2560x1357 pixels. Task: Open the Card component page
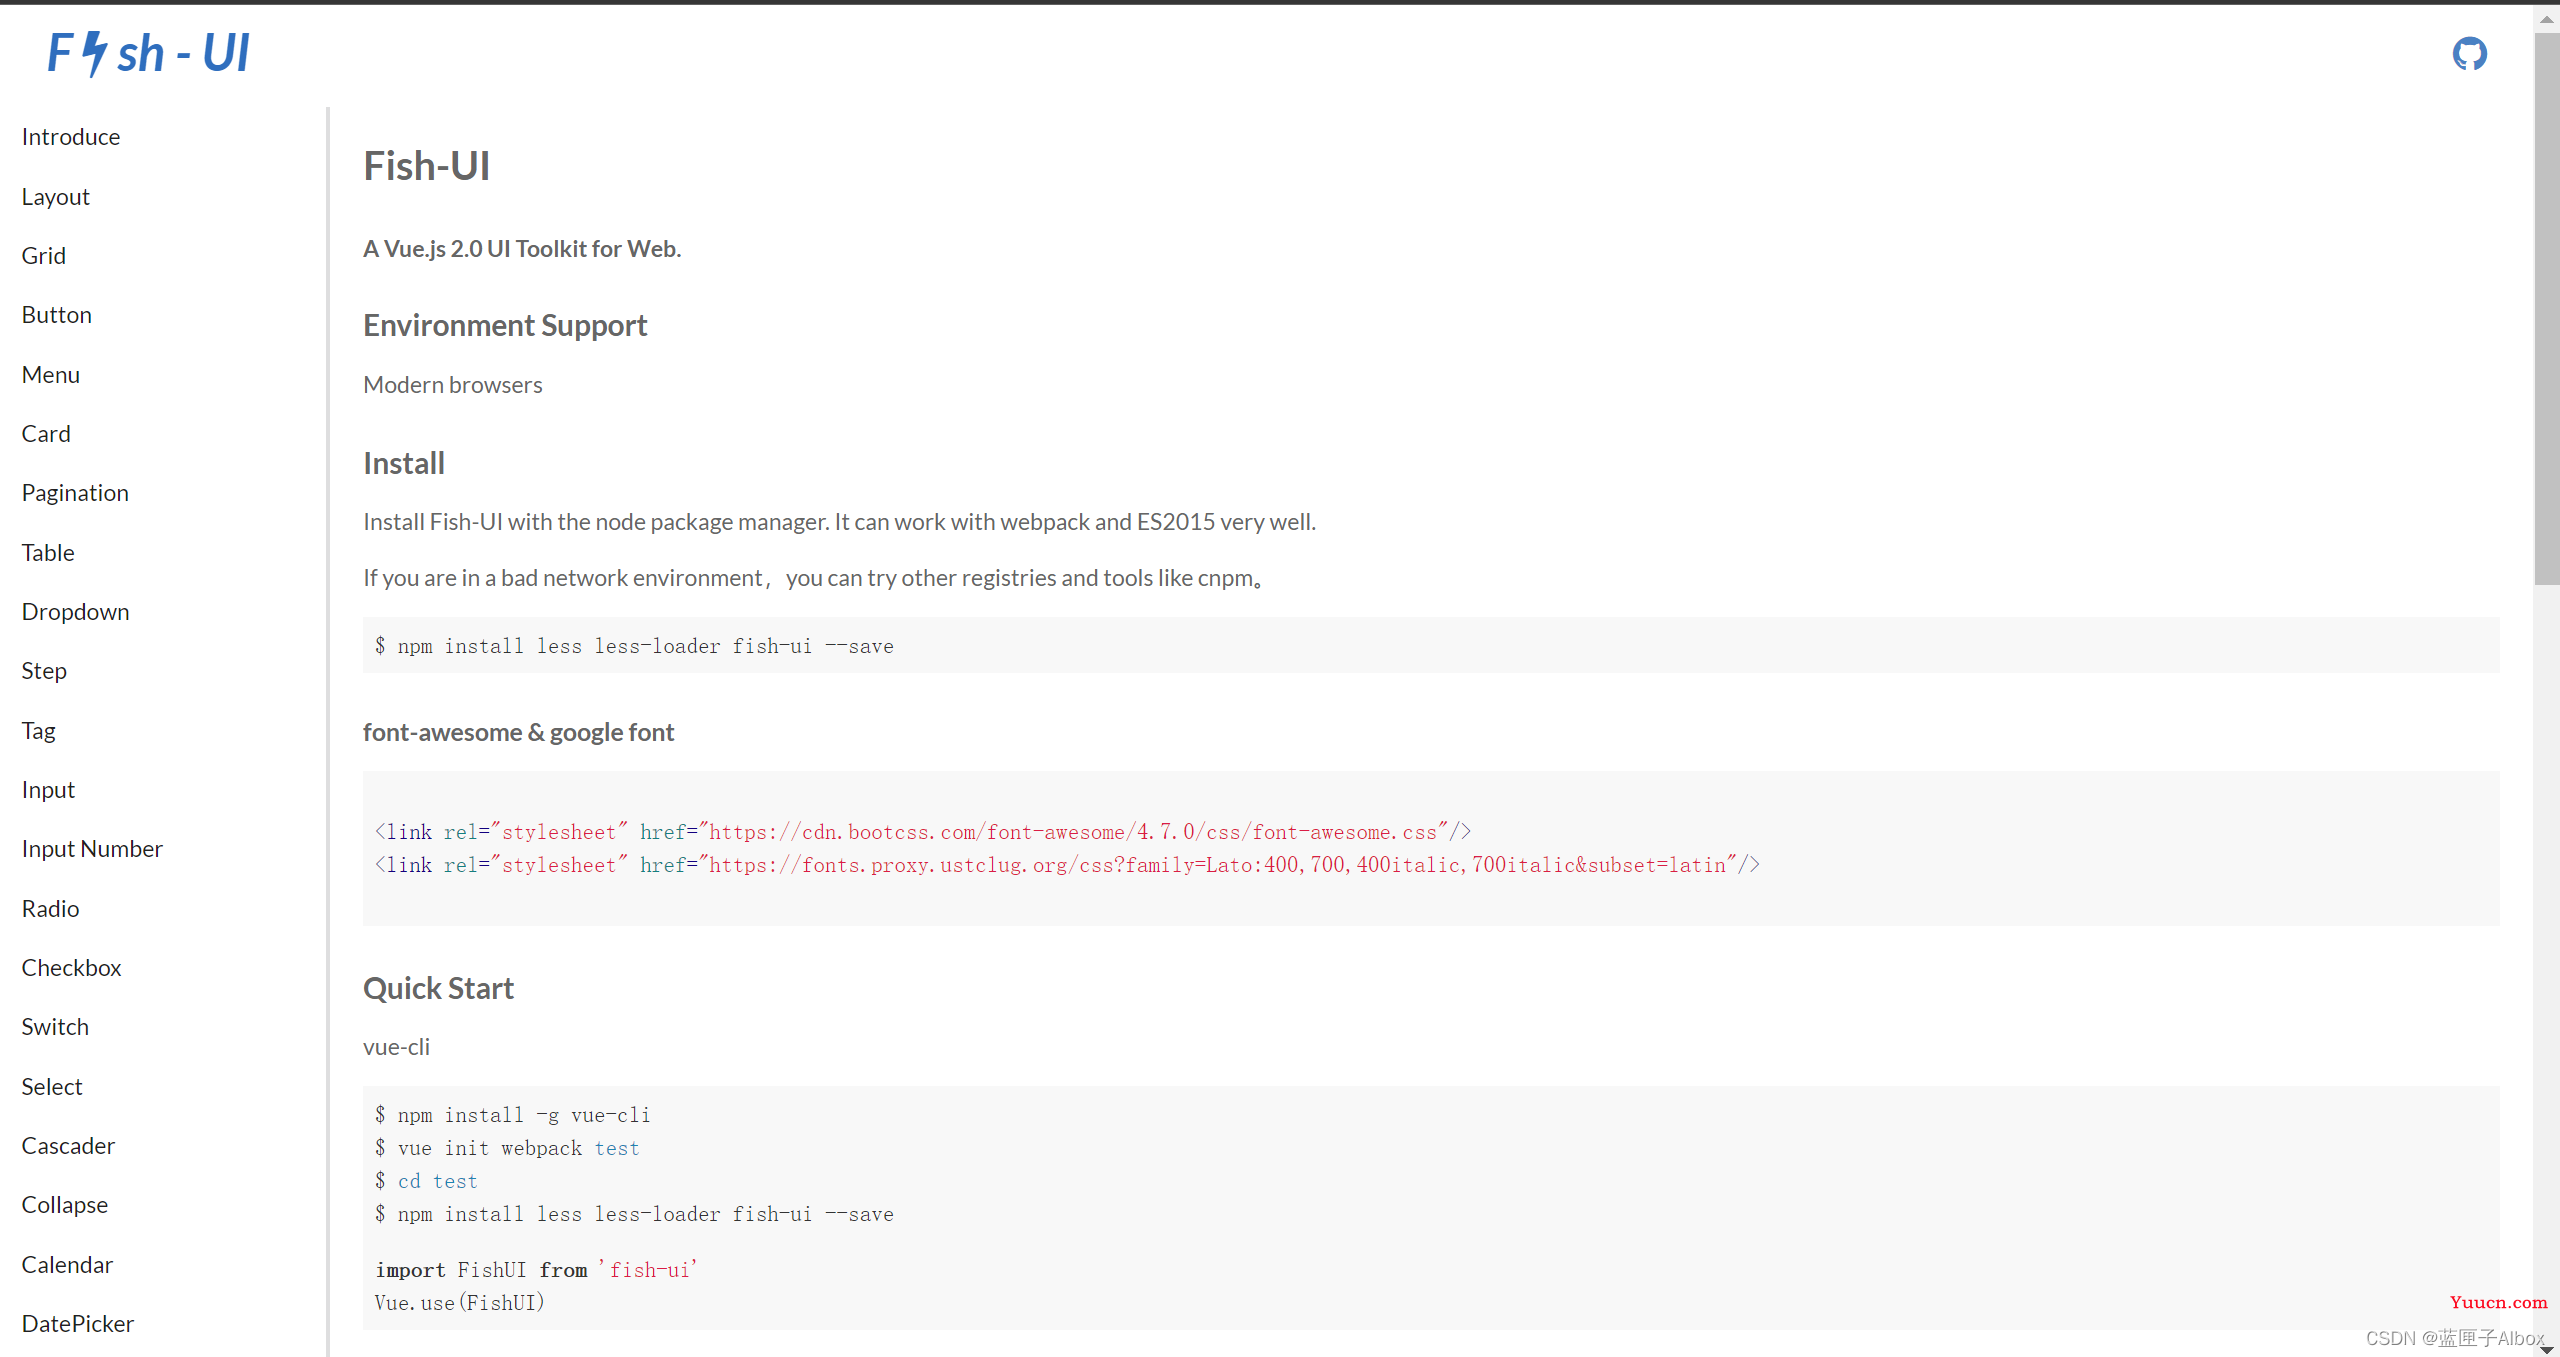coord(46,434)
